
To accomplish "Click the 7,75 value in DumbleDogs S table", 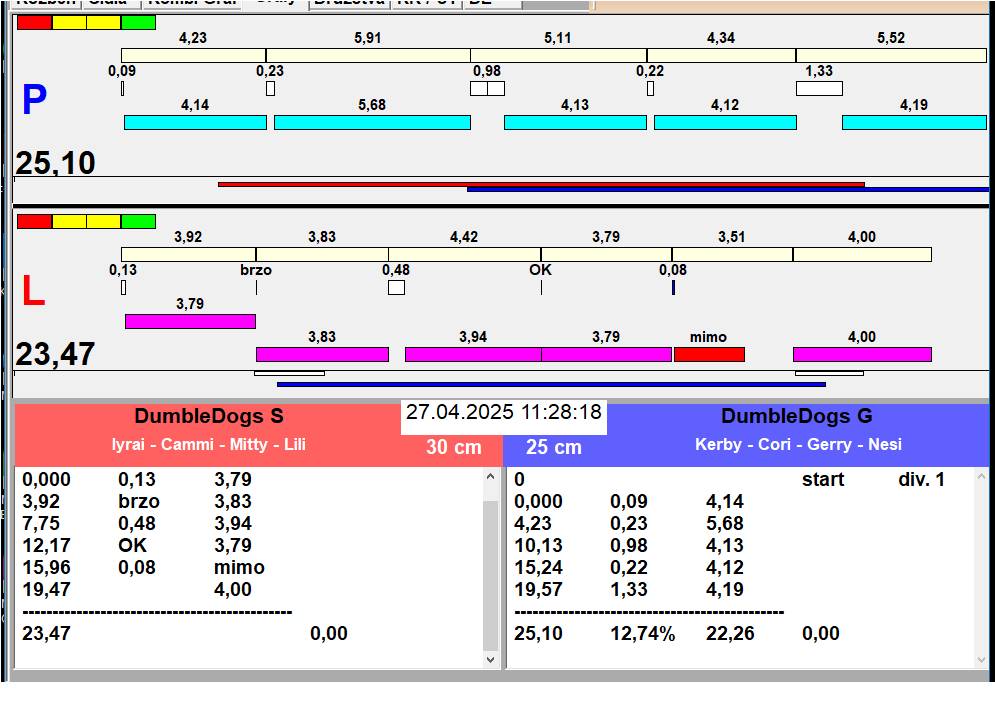I will (x=41, y=523).
